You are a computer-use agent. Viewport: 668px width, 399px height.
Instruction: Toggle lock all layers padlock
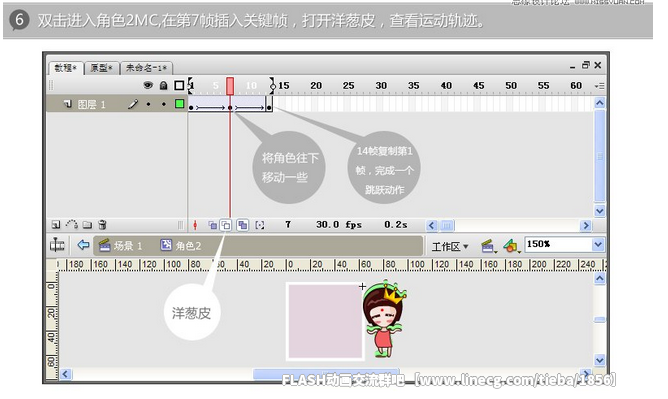[163, 86]
